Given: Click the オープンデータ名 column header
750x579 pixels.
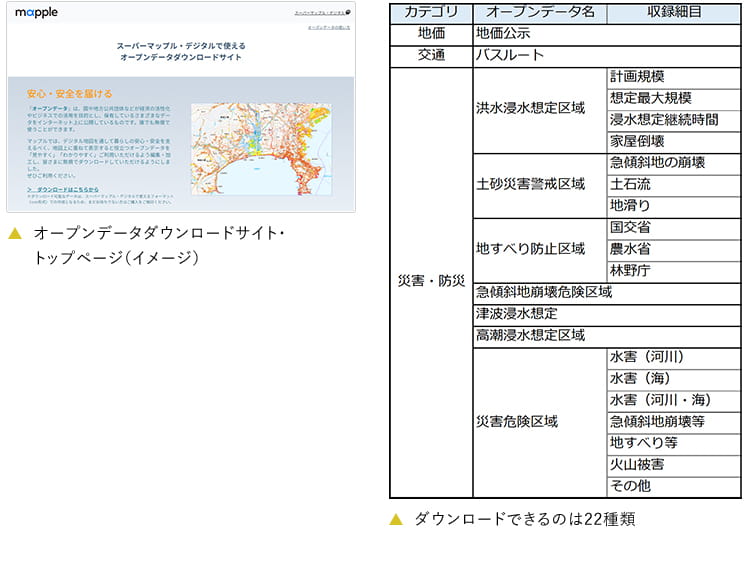Looking at the screenshot, I should point(540,13).
